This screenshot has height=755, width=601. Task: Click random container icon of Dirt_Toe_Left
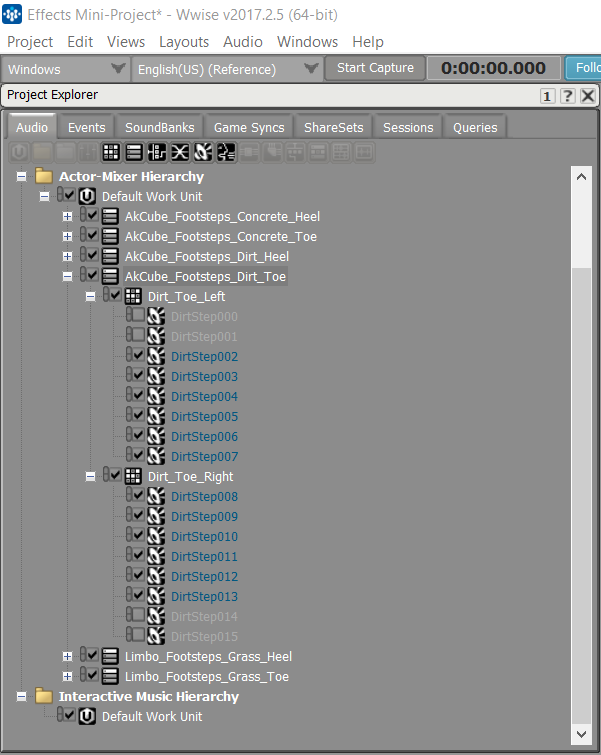click(133, 296)
